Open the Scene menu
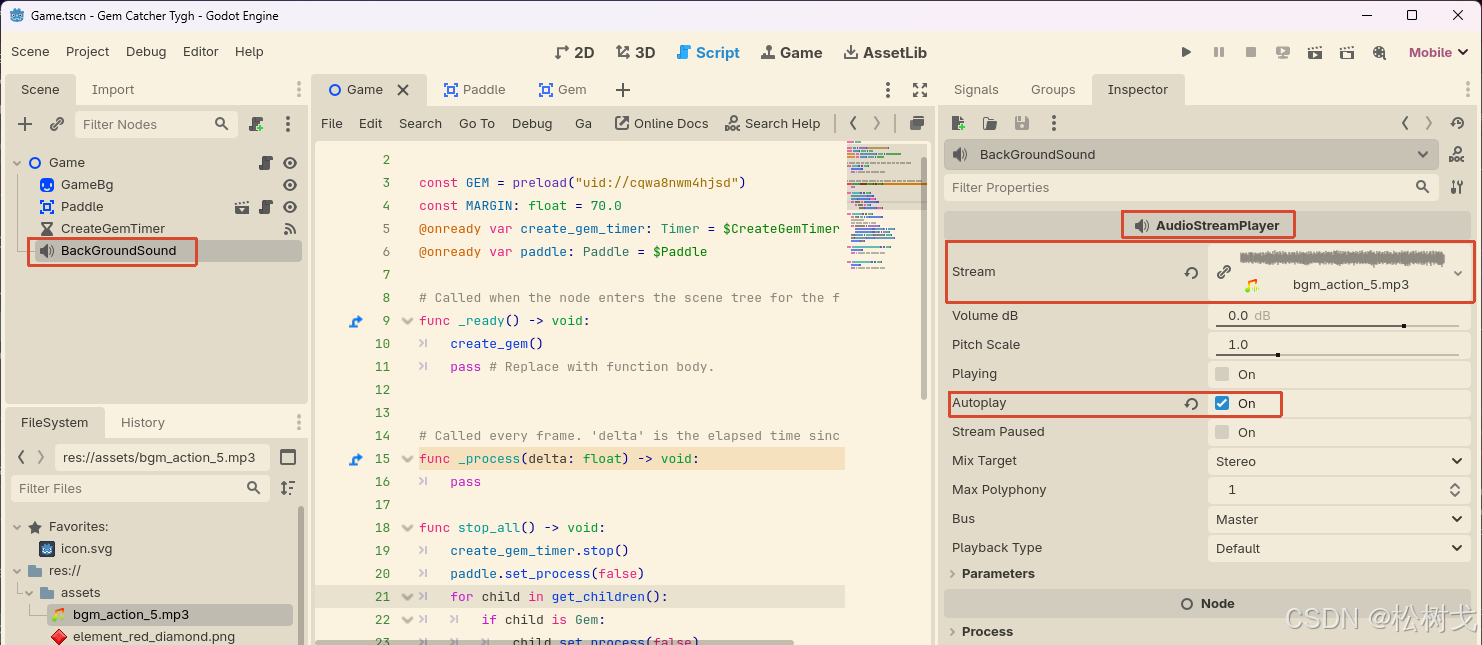 [30, 52]
